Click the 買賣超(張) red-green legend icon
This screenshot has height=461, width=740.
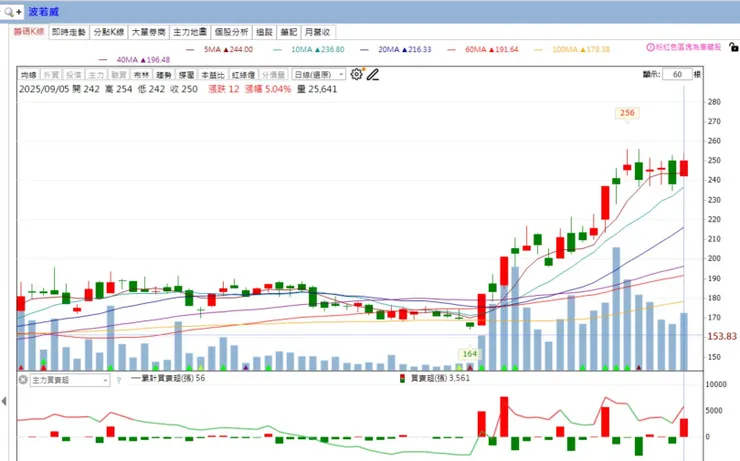[402, 378]
